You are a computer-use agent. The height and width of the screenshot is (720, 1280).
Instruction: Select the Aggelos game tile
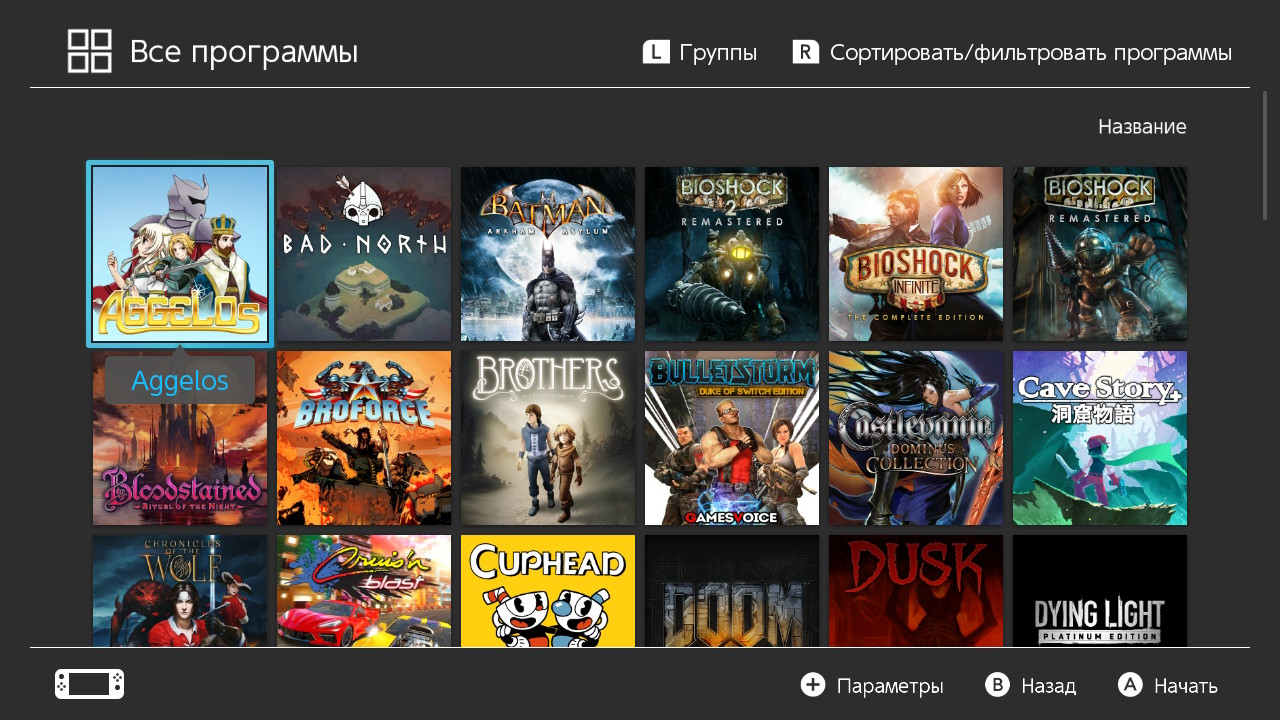click(x=180, y=254)
